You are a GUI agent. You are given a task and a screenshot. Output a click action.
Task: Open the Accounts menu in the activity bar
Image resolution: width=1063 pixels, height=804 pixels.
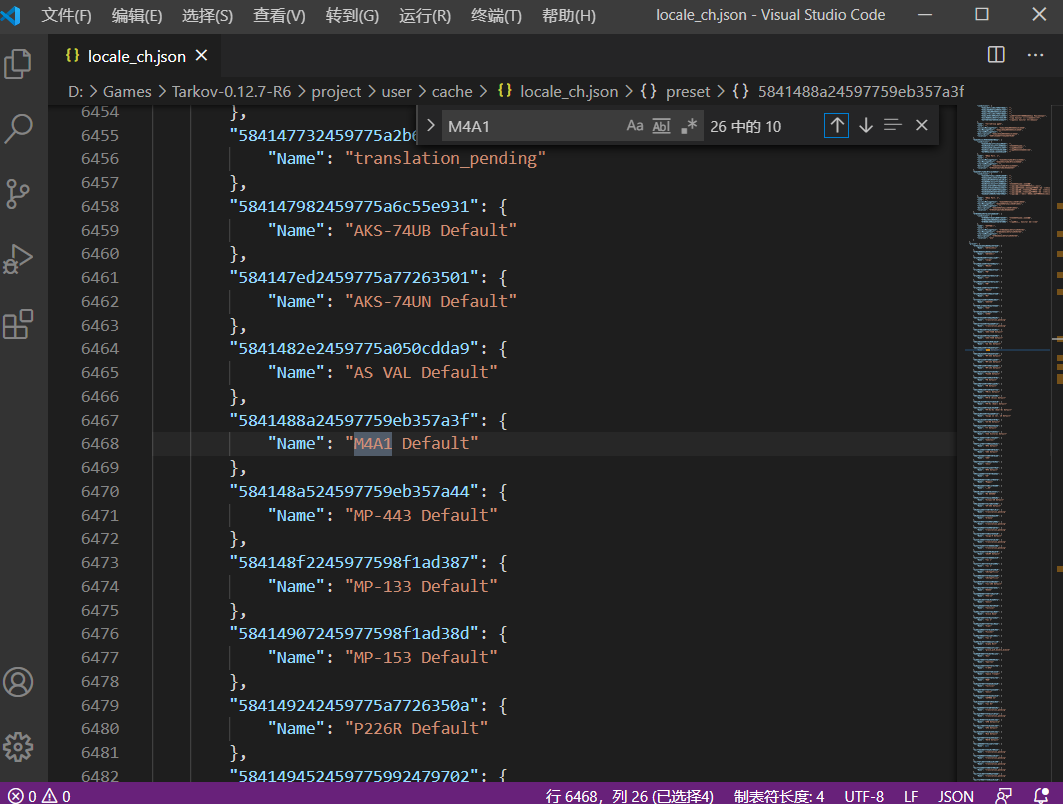18,682
